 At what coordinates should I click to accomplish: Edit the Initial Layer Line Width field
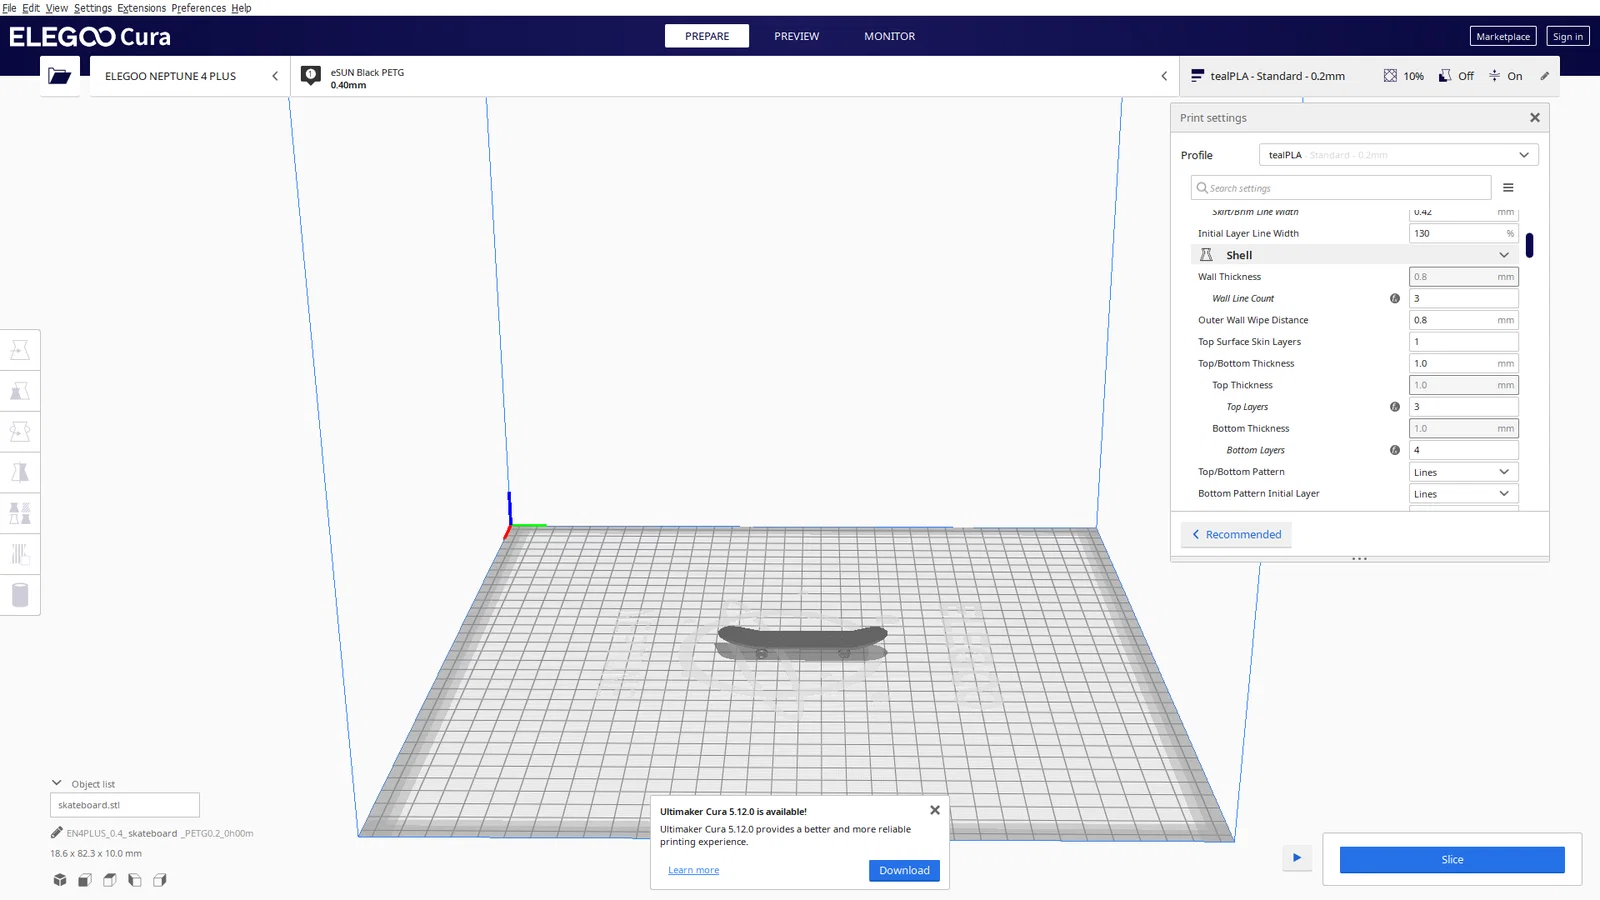click(1464, 233)
